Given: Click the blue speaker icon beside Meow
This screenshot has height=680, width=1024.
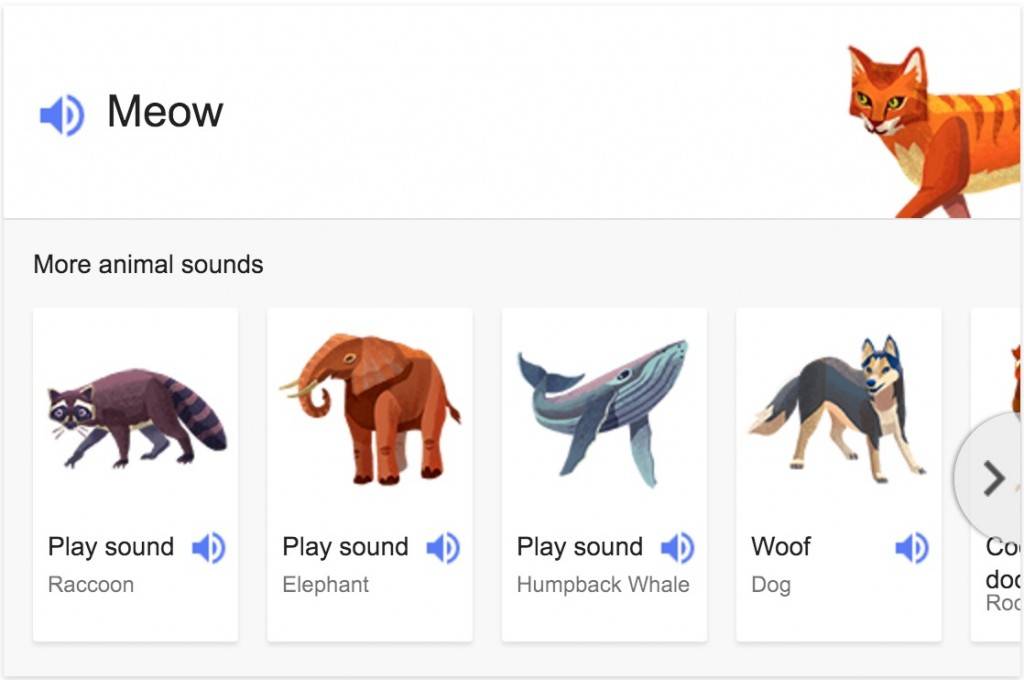Looking at the screenshot, I should tap(60, 112).
